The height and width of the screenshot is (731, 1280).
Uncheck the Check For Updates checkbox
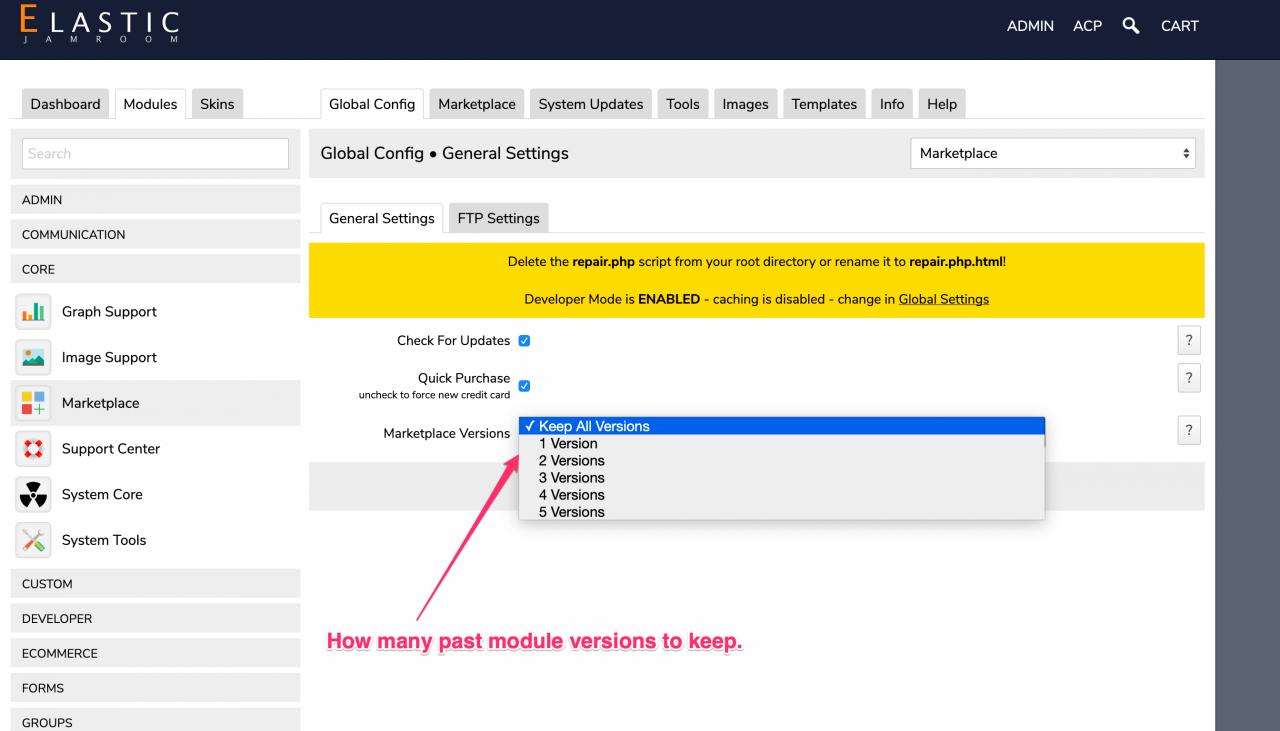[x=524, y=341]
